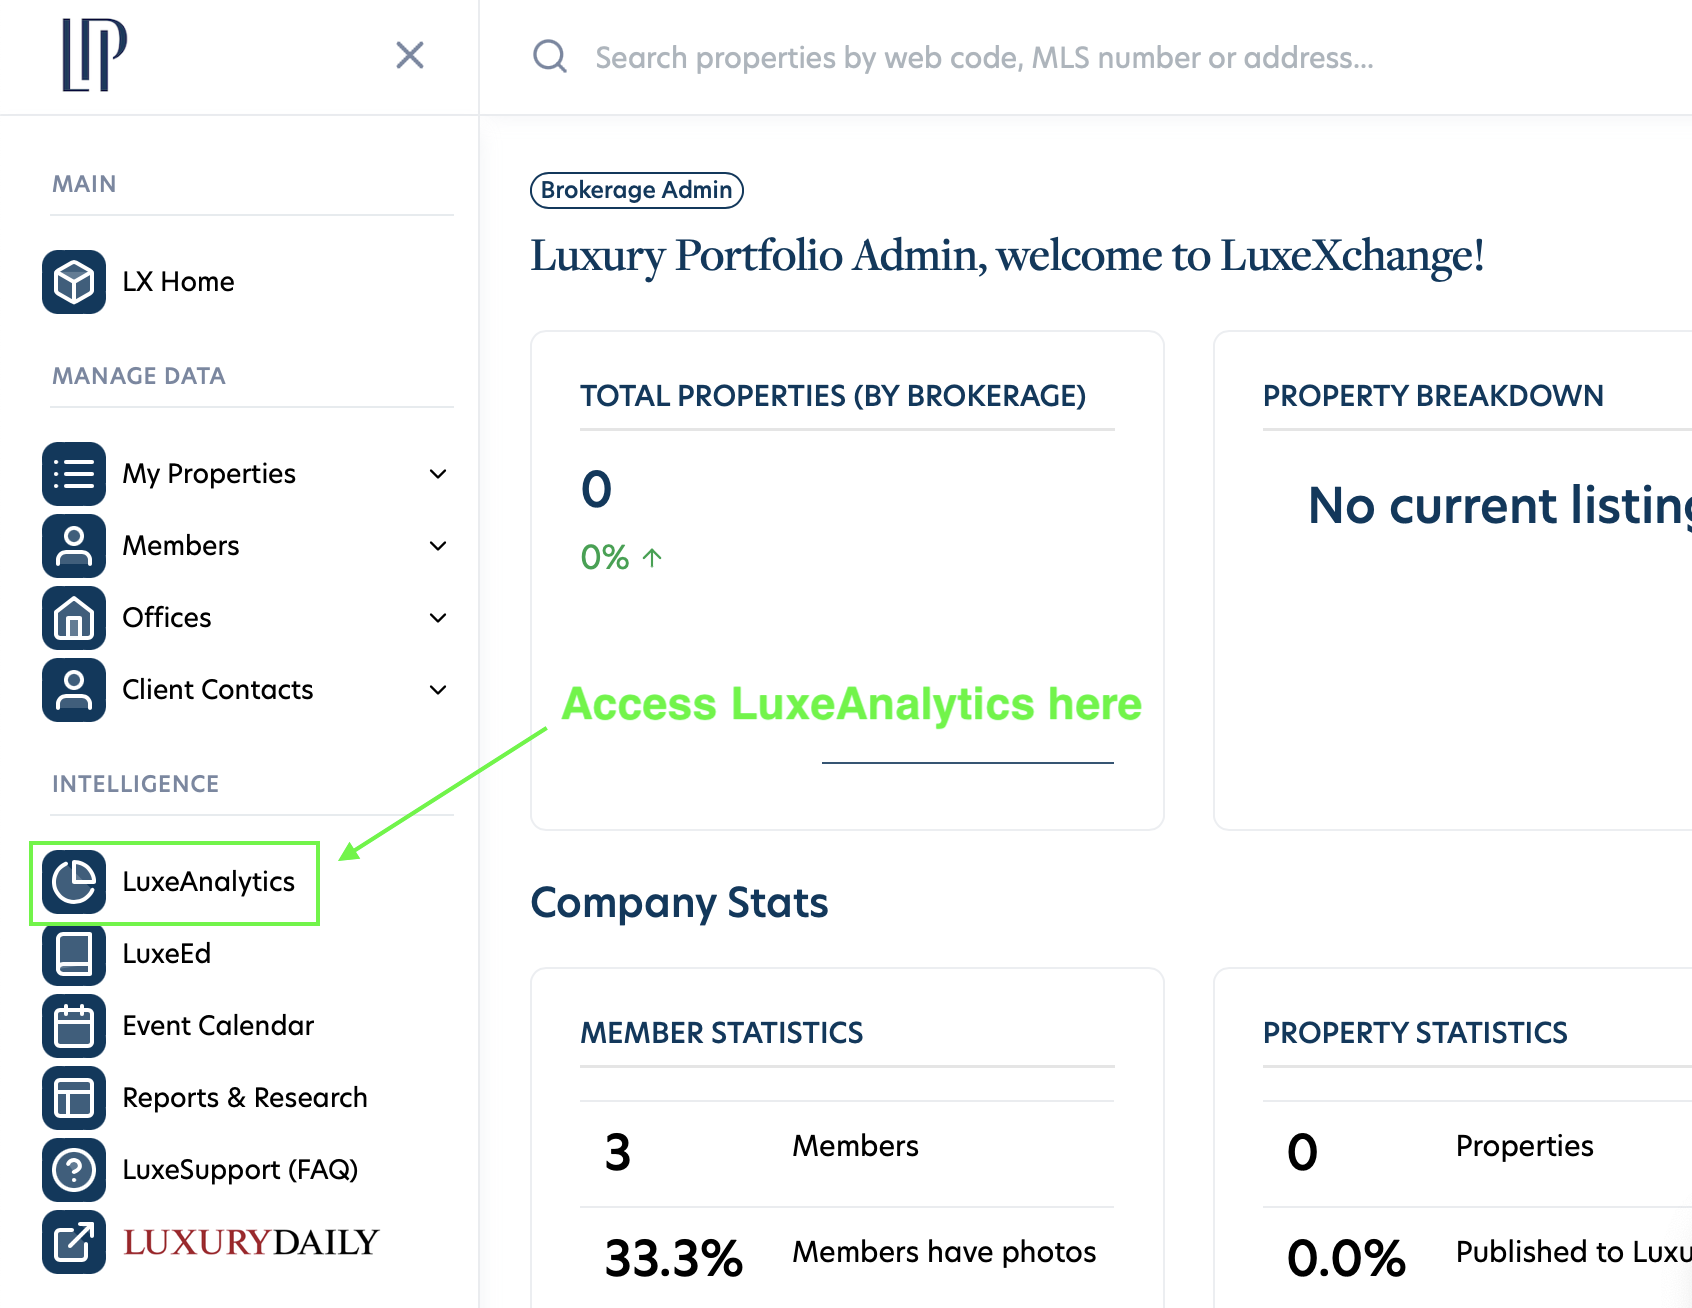Image resolution: width=1692 pixels, height=1308 pixels.
Task: Close the sidebar with the X button
Action: click(x=410, y=55)
